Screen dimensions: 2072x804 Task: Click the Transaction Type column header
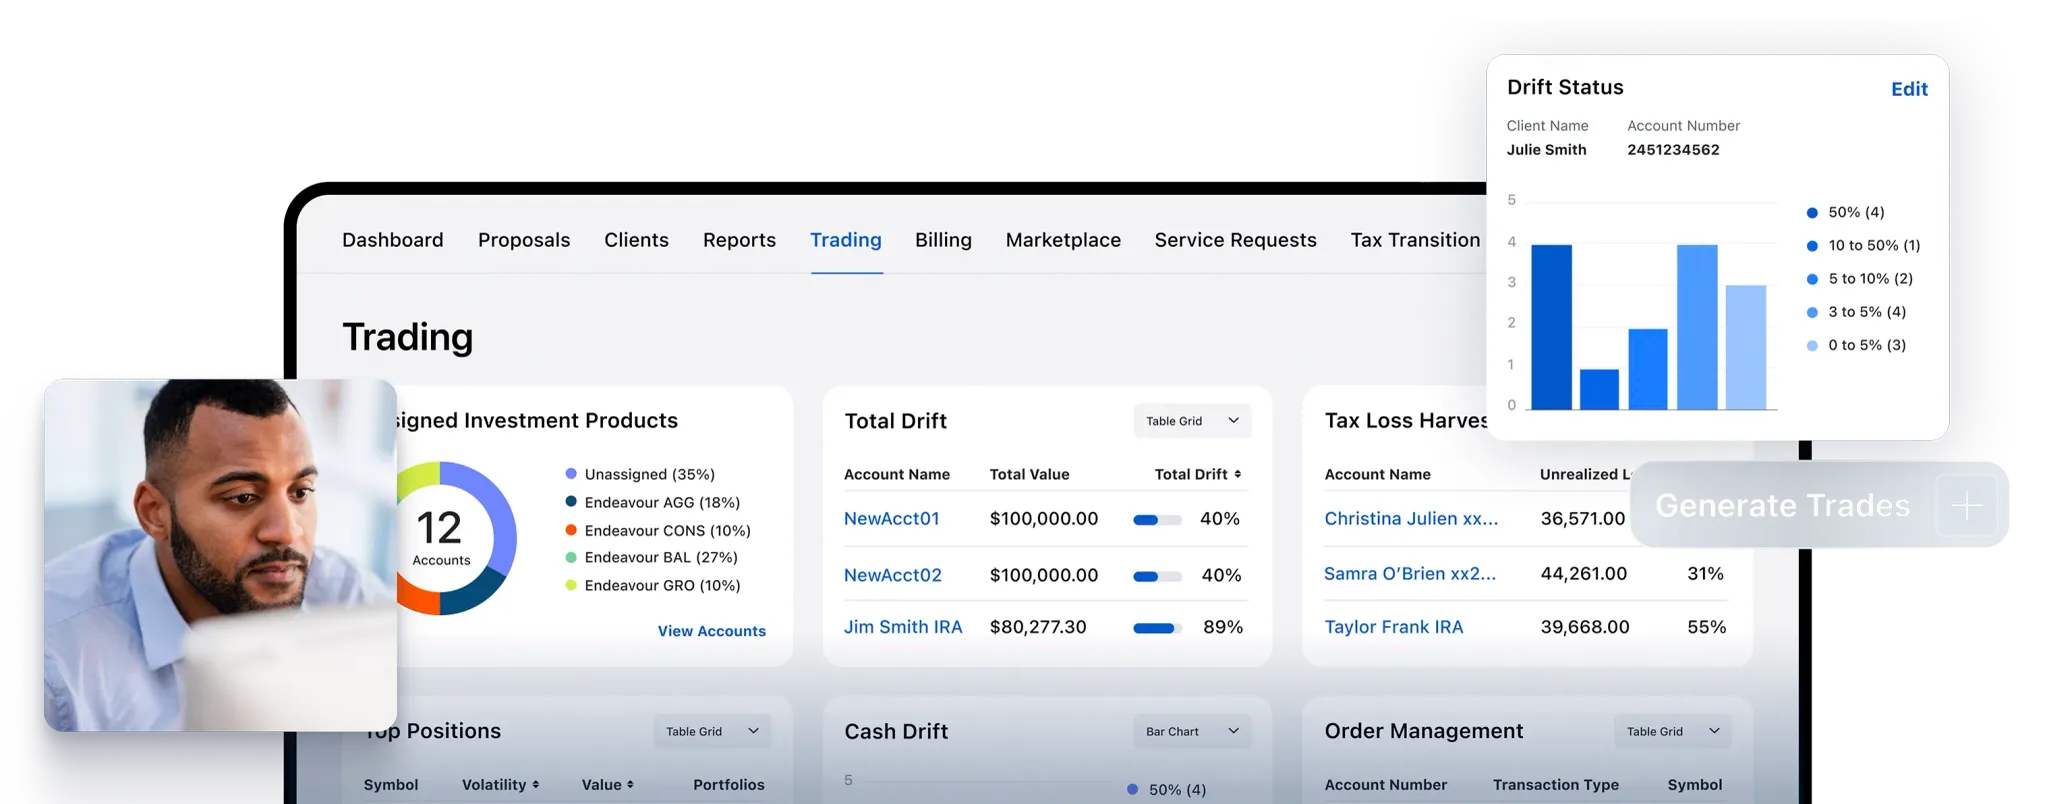pos(1556,785)
